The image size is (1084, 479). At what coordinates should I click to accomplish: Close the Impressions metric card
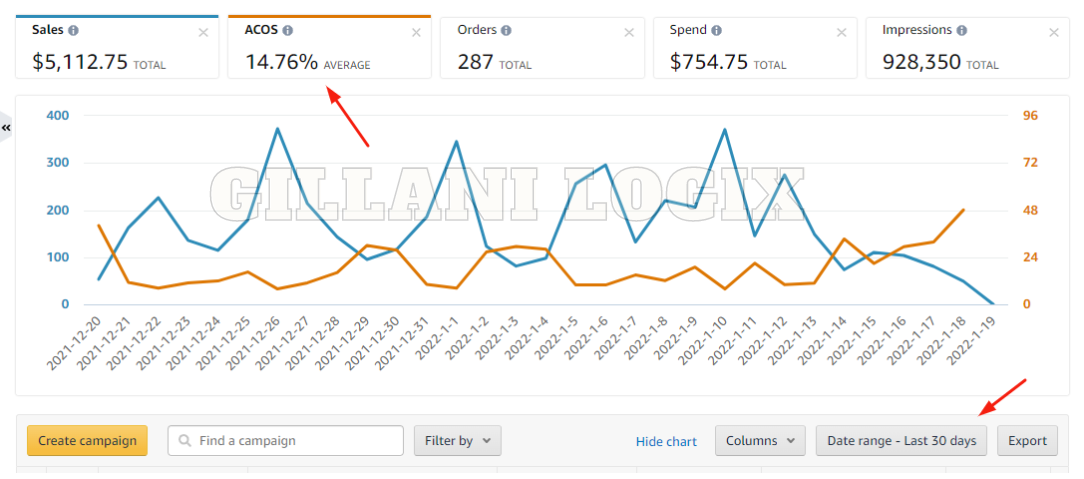(1053, 32)
